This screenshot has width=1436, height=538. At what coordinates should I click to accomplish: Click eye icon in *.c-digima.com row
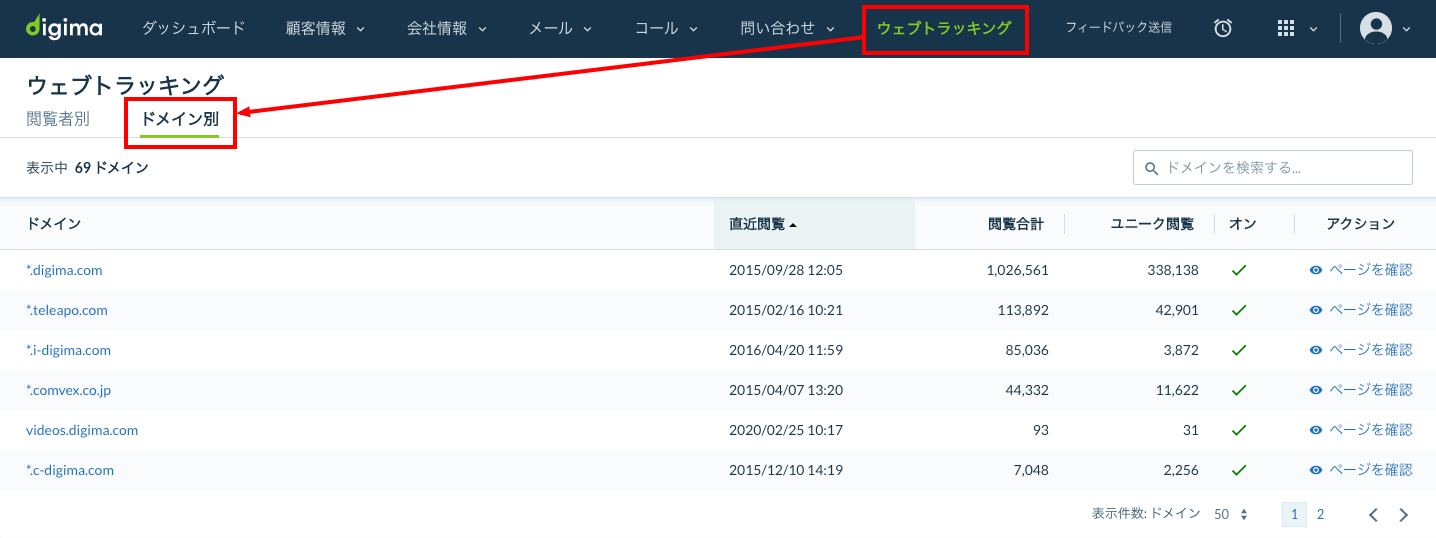pos(1316,470)
